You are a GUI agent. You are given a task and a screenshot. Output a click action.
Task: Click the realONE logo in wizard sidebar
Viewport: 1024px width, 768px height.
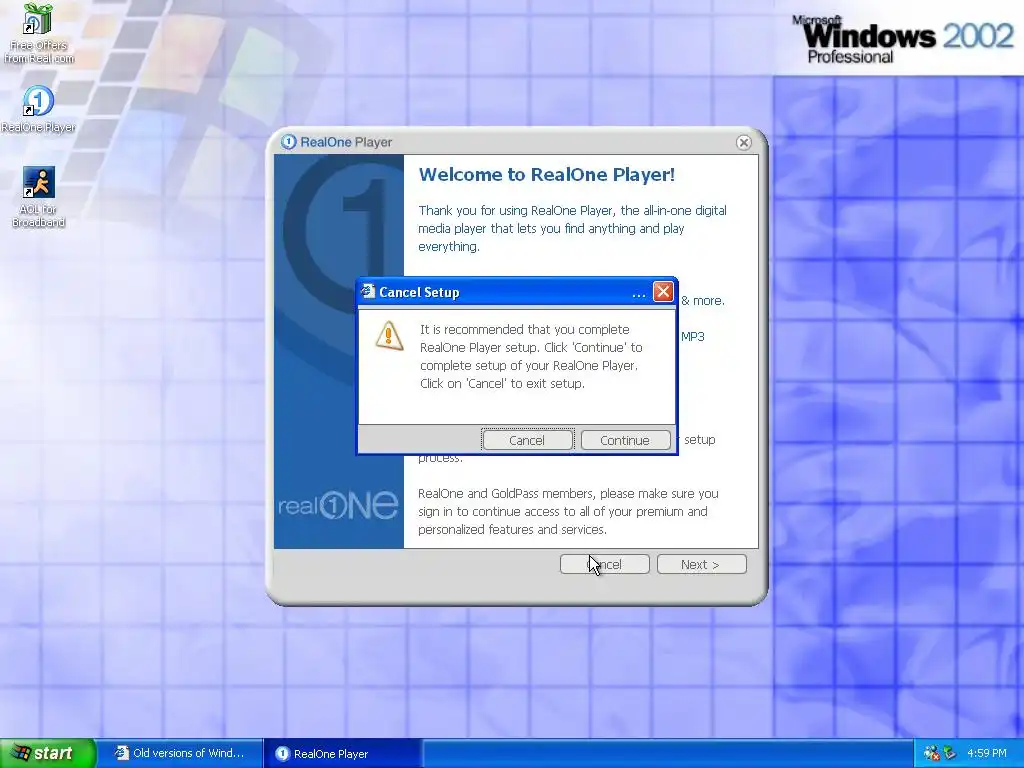click(x=338, y=505)
